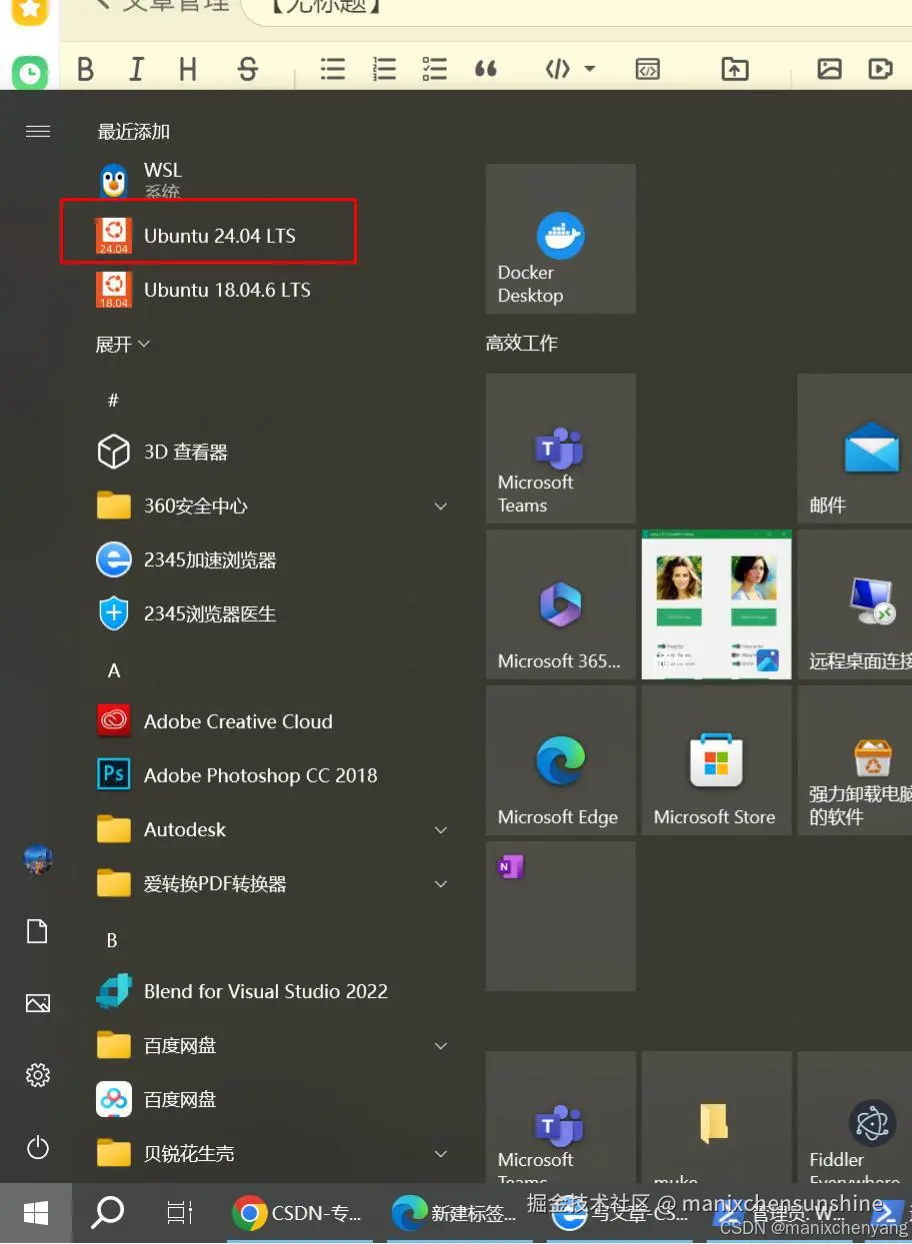The width and height of the screenshot is (912, 1244).
Task: Click the user avatar in the Start menu
Action: click(x=37, y=859)
